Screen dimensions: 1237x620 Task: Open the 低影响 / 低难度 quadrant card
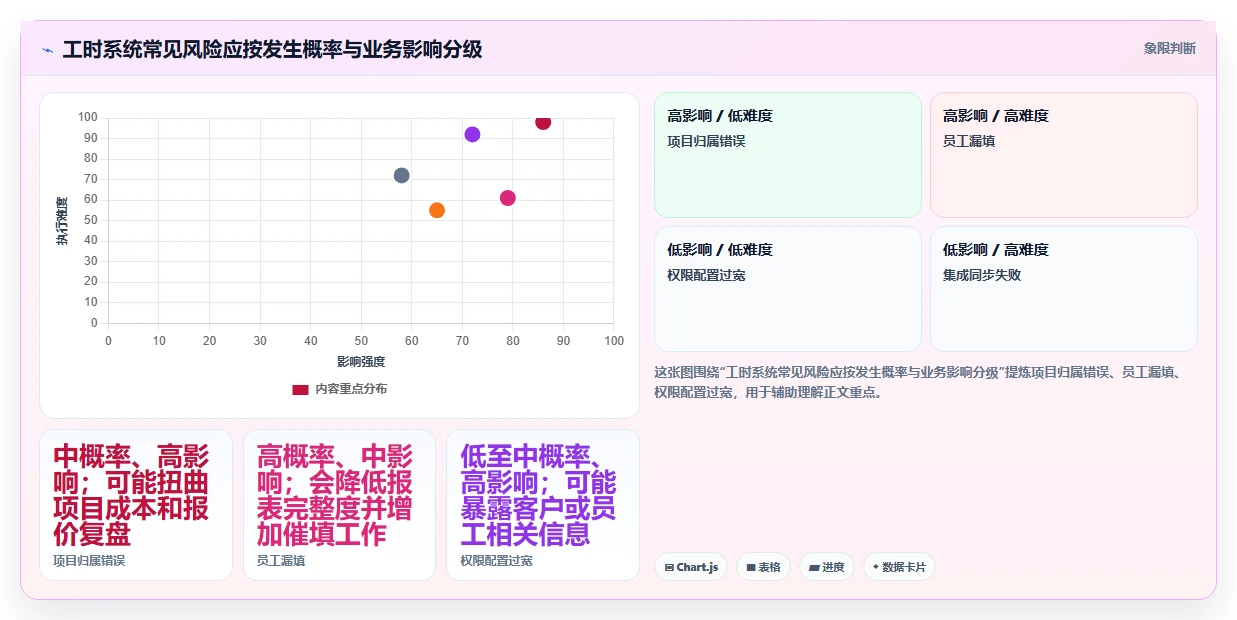788,289
